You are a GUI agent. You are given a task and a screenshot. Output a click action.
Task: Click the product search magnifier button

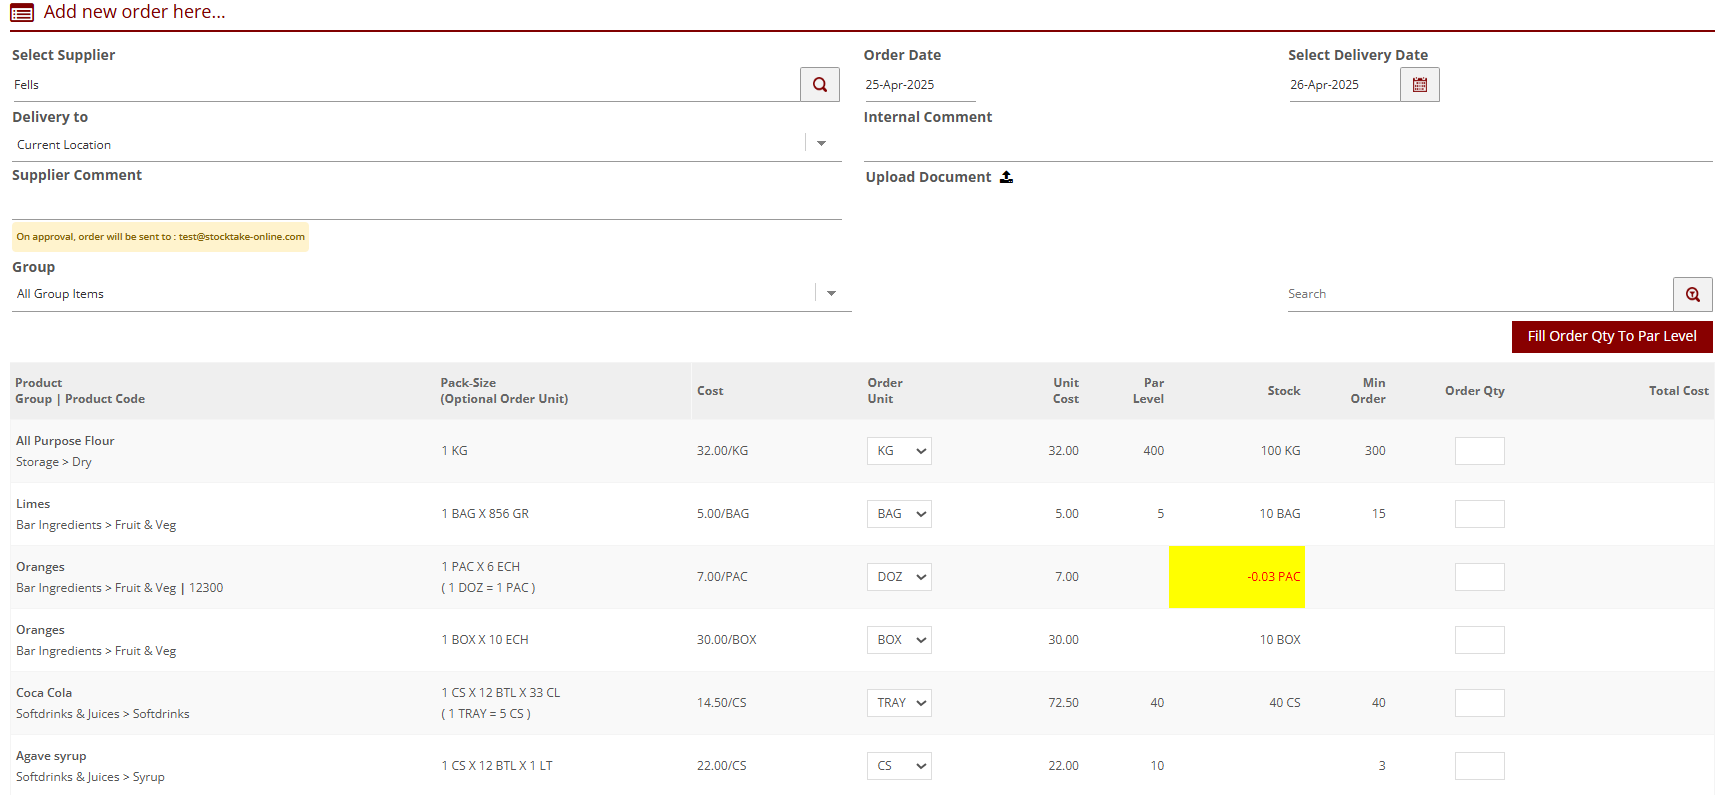point(1692,294)
